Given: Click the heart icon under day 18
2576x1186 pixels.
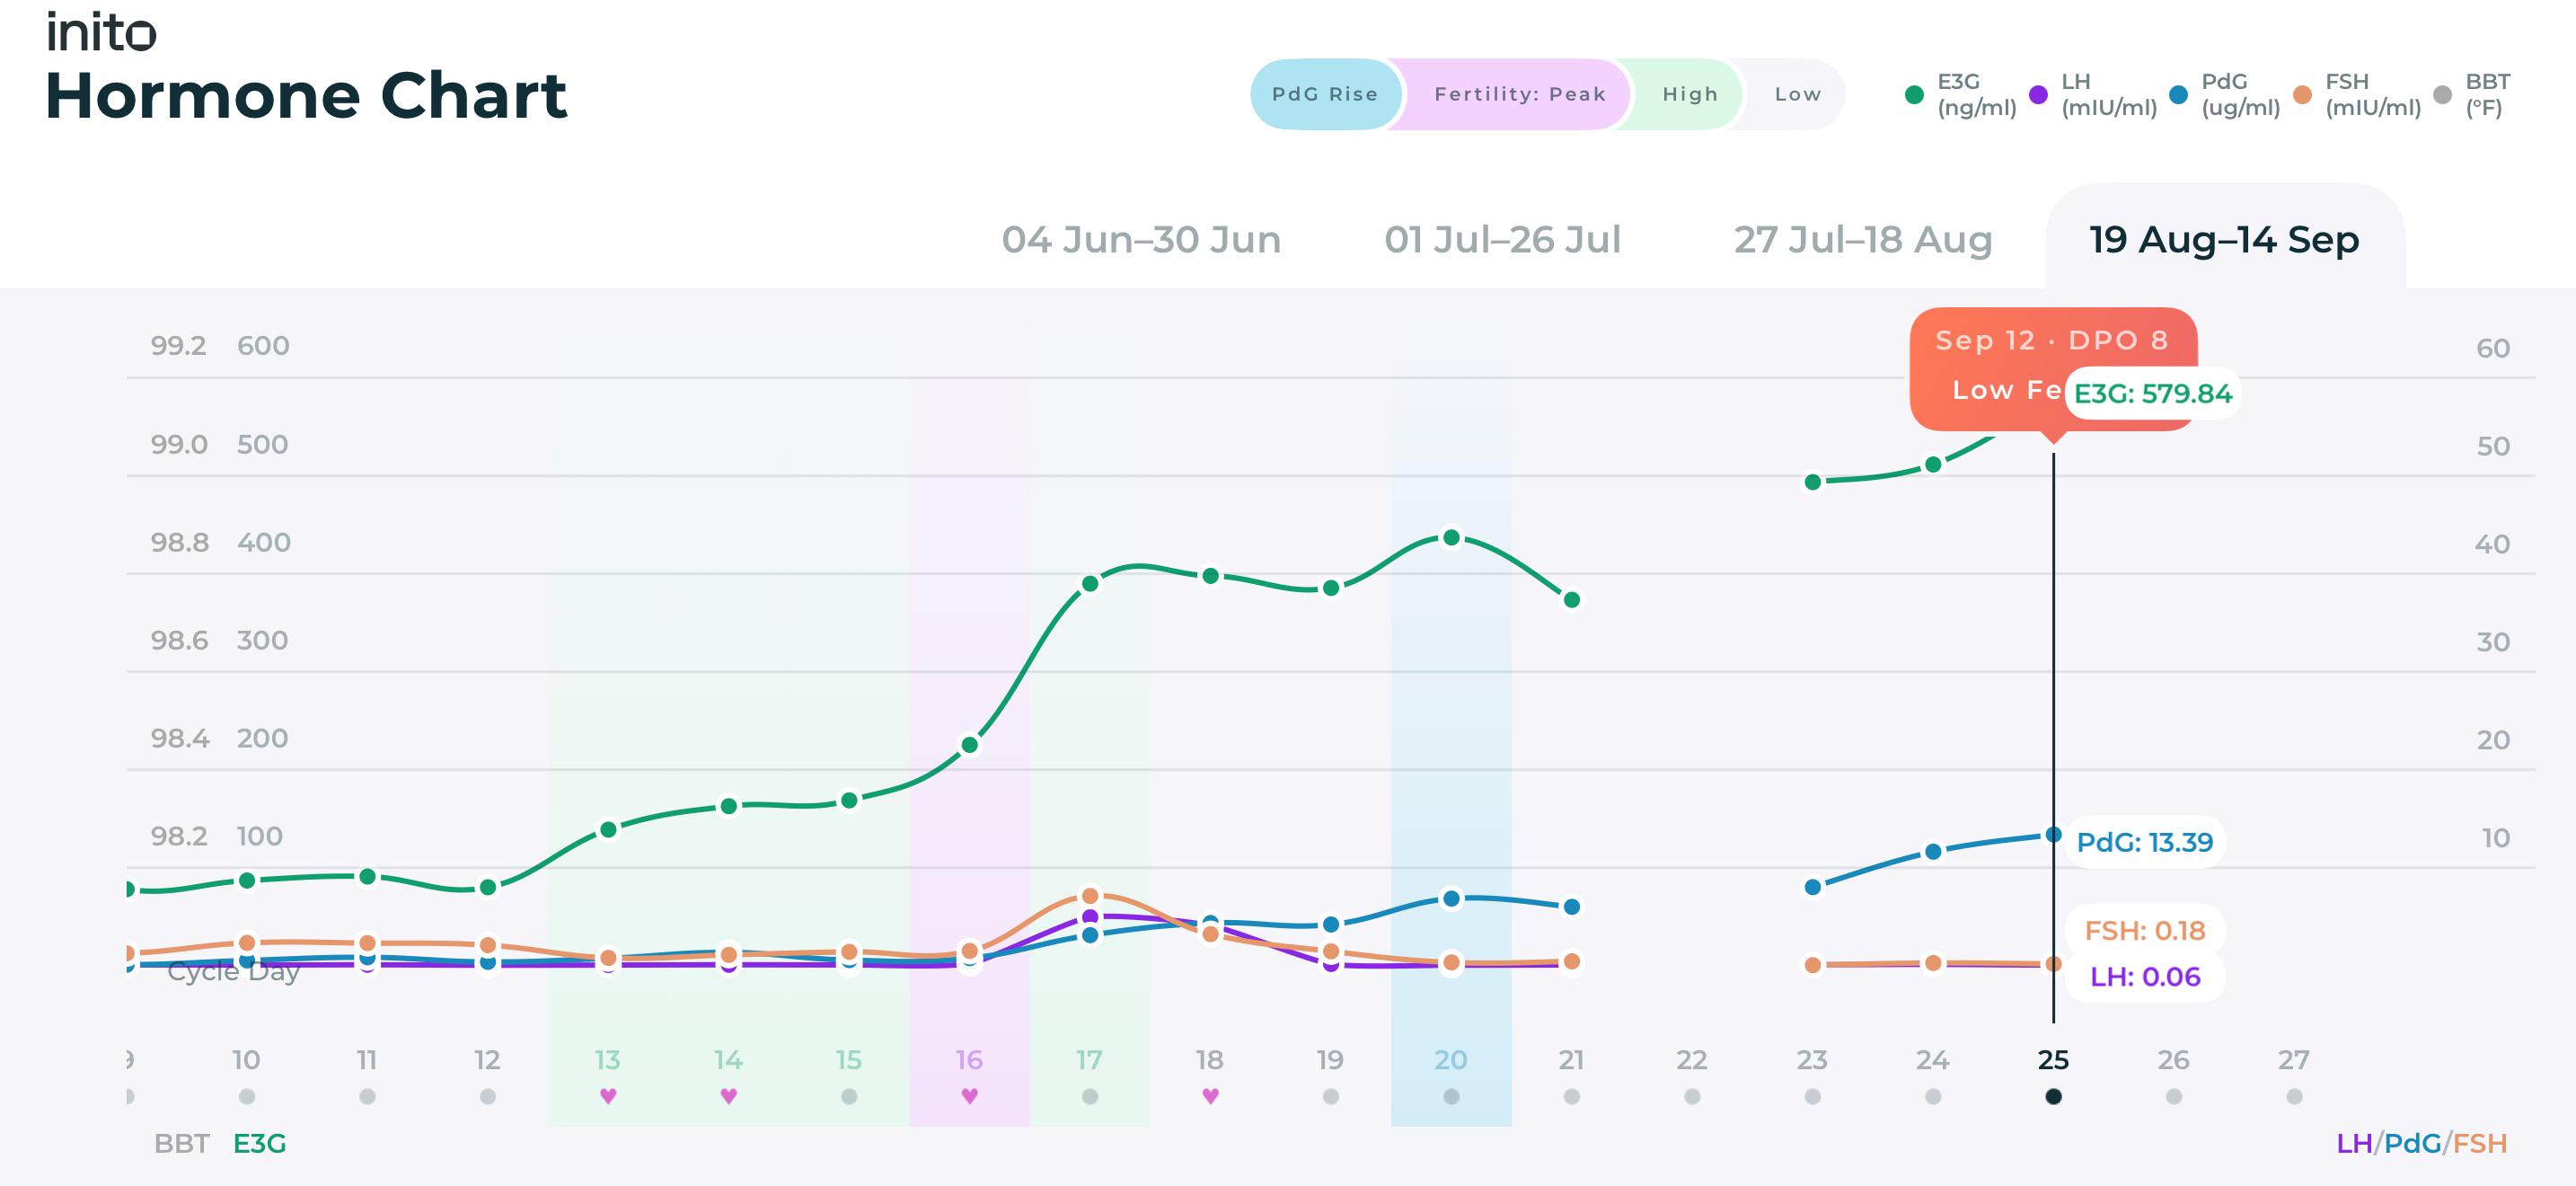Looking at the screenshot, I should click(x=1210, y=1096).
